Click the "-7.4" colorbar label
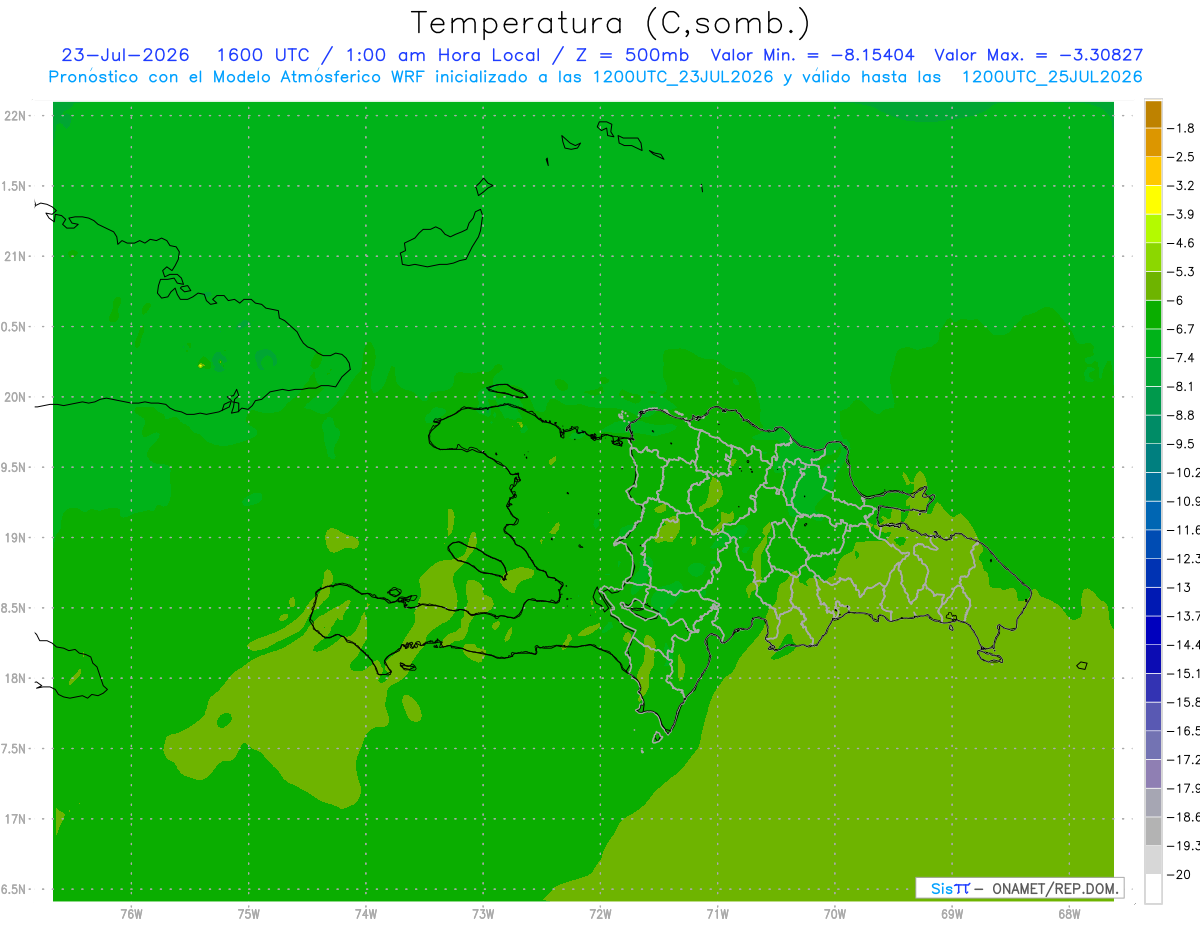 coord(1180,358)
